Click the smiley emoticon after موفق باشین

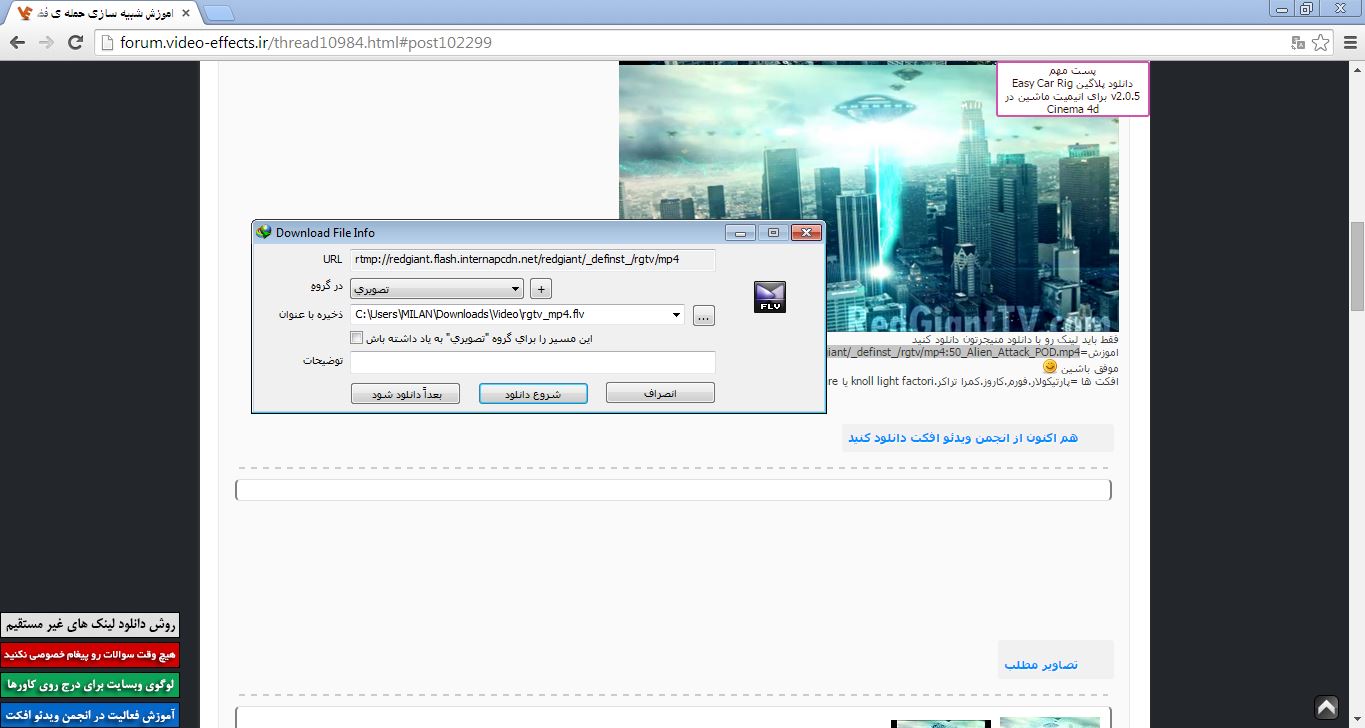pyautogui.click(x=1049, y=367)
